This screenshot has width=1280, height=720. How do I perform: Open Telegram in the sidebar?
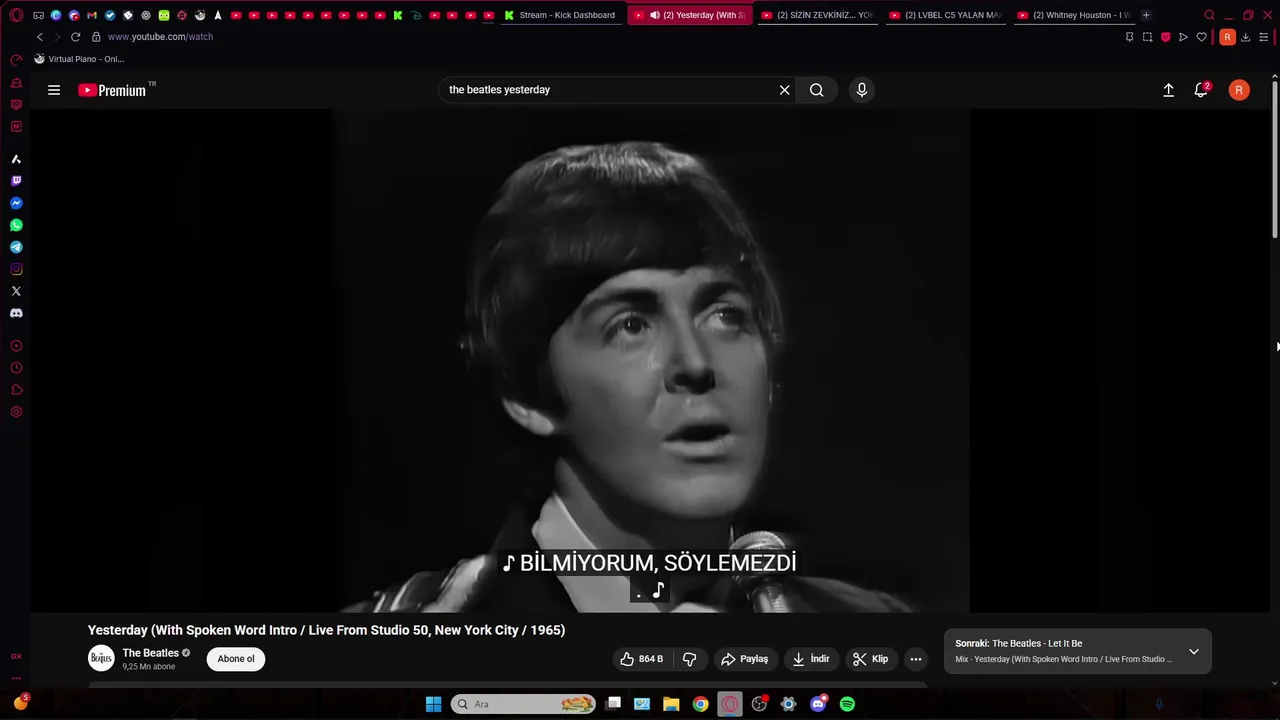point(16,247)
